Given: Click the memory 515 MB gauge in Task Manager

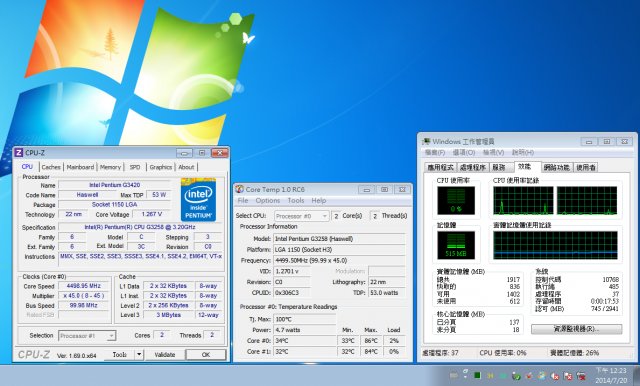Looking at the screenshot, I should 456,245.
